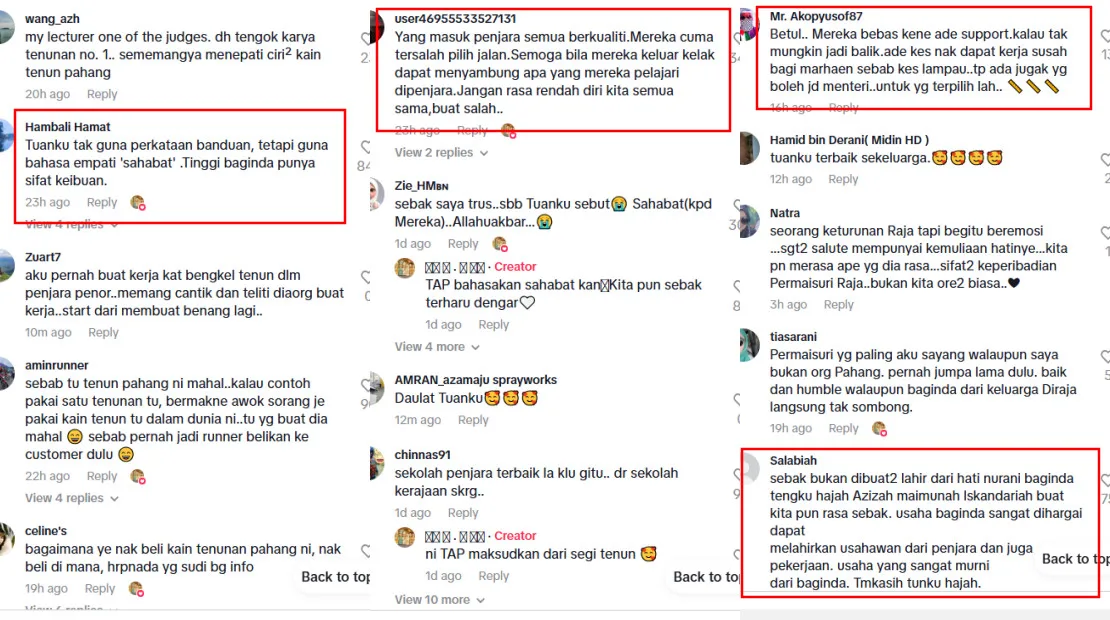Image resolution: width=1110 pixels, height=620 pixels.
Task: Expand 'View 2 replies' under user46955533527131
Action: [x=441, y=152]
